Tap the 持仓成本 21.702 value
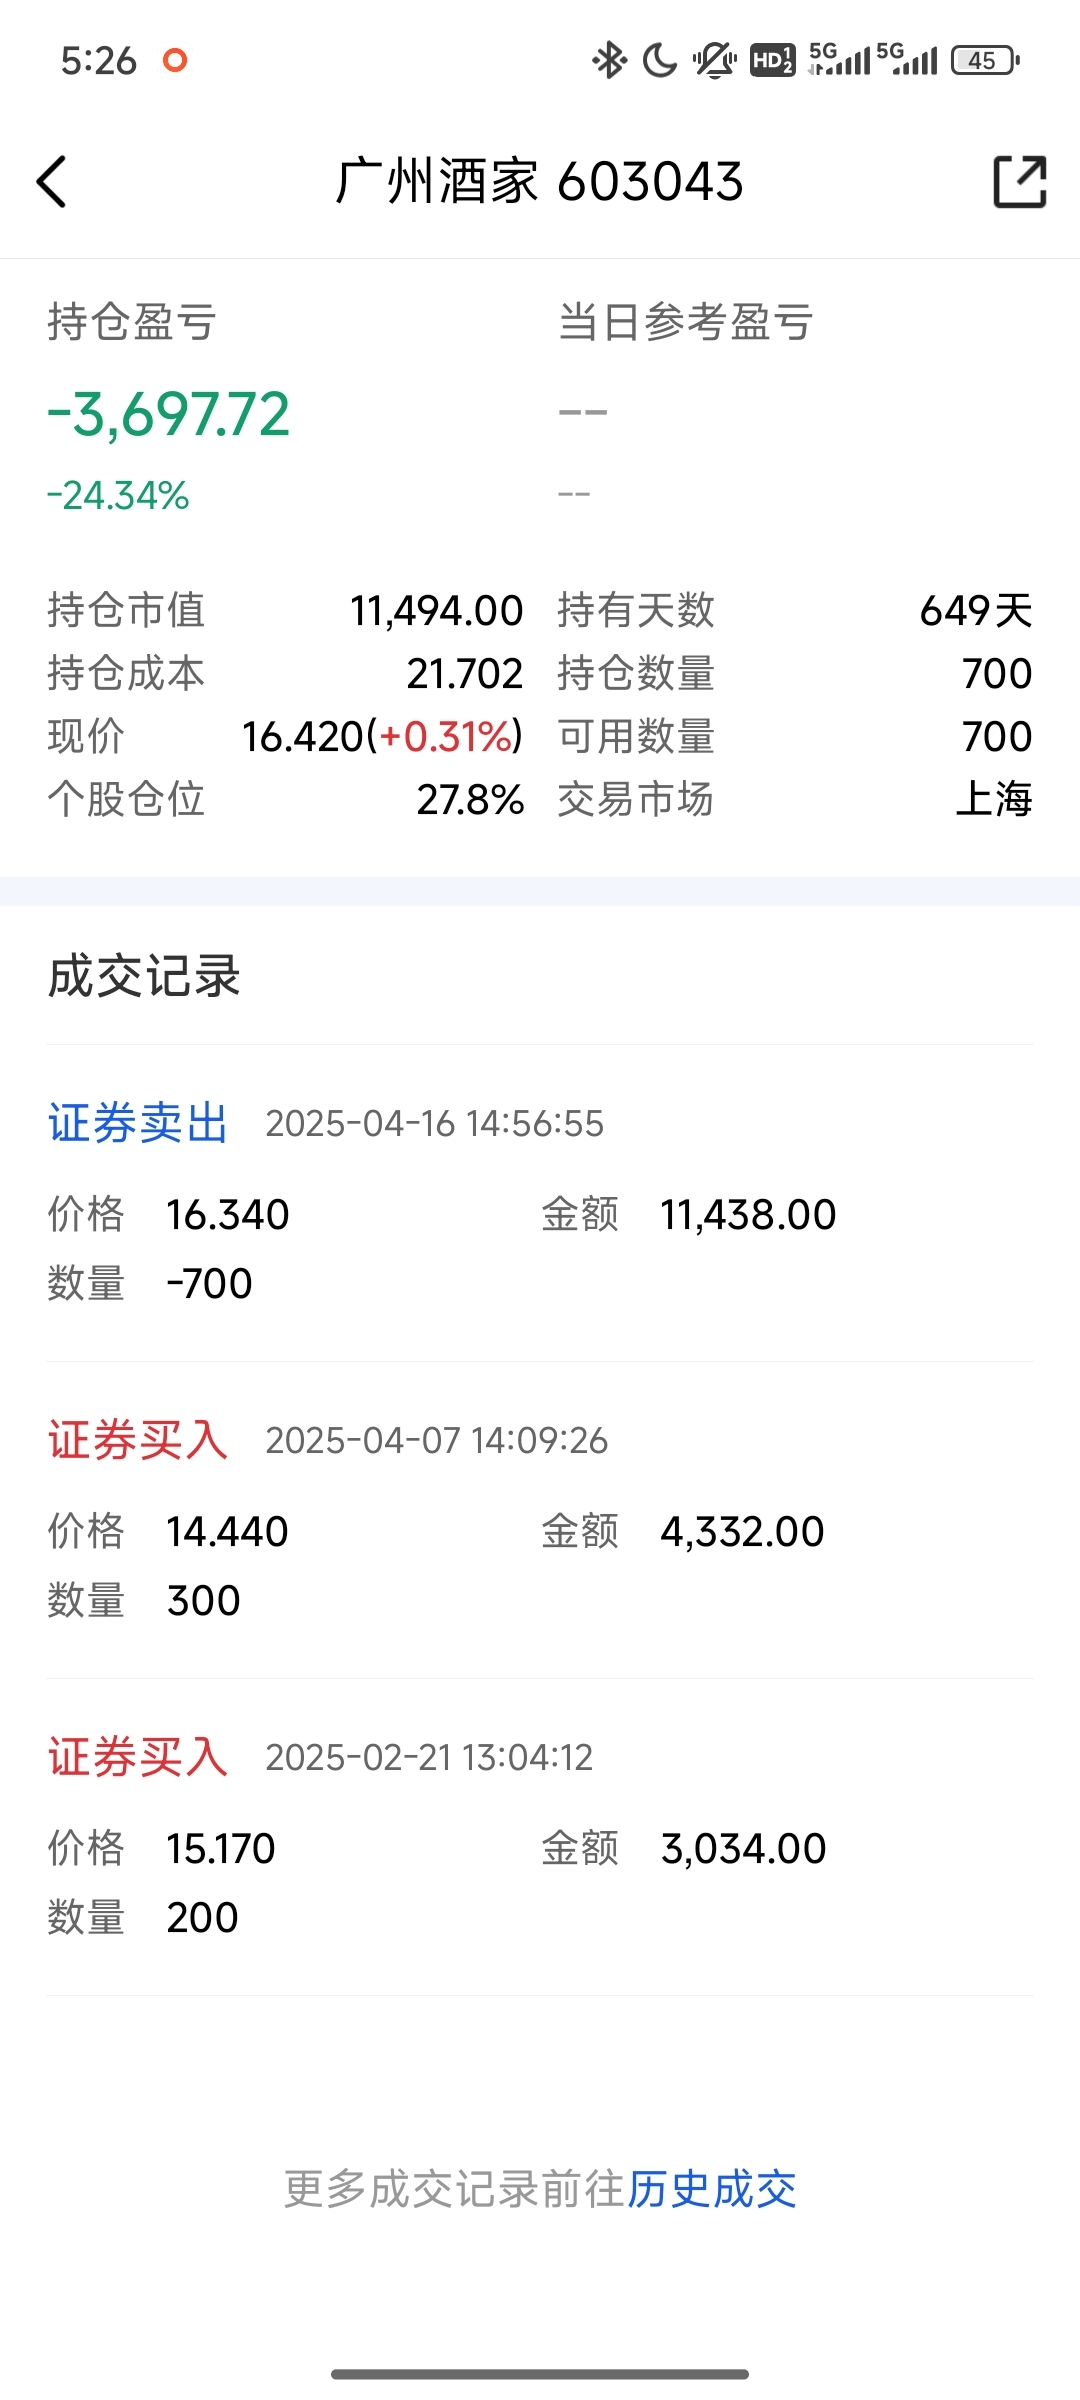This screenshot has height=2400, width=1080. [464, 674]
